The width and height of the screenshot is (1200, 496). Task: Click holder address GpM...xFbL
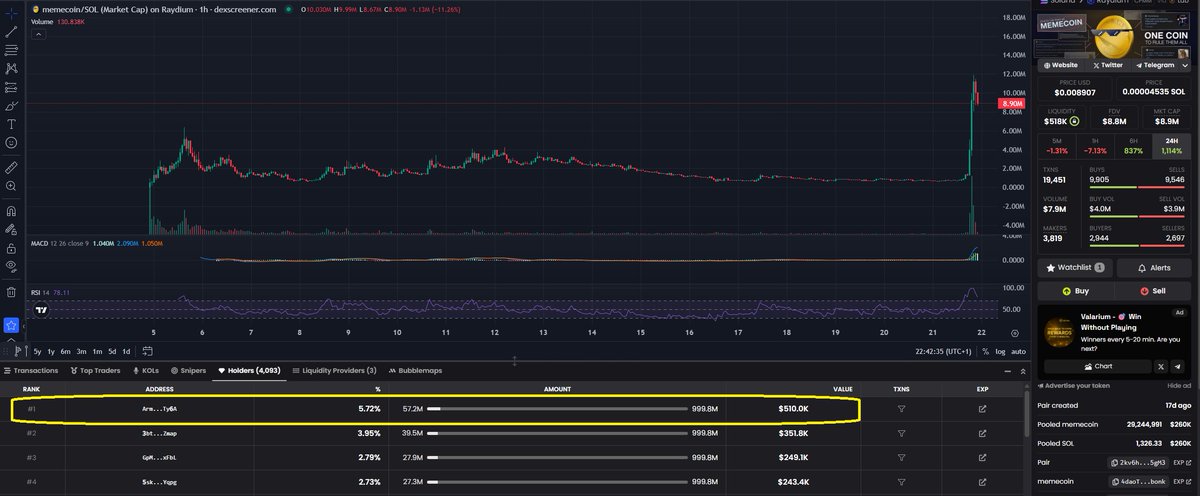(x=160, y=457)
